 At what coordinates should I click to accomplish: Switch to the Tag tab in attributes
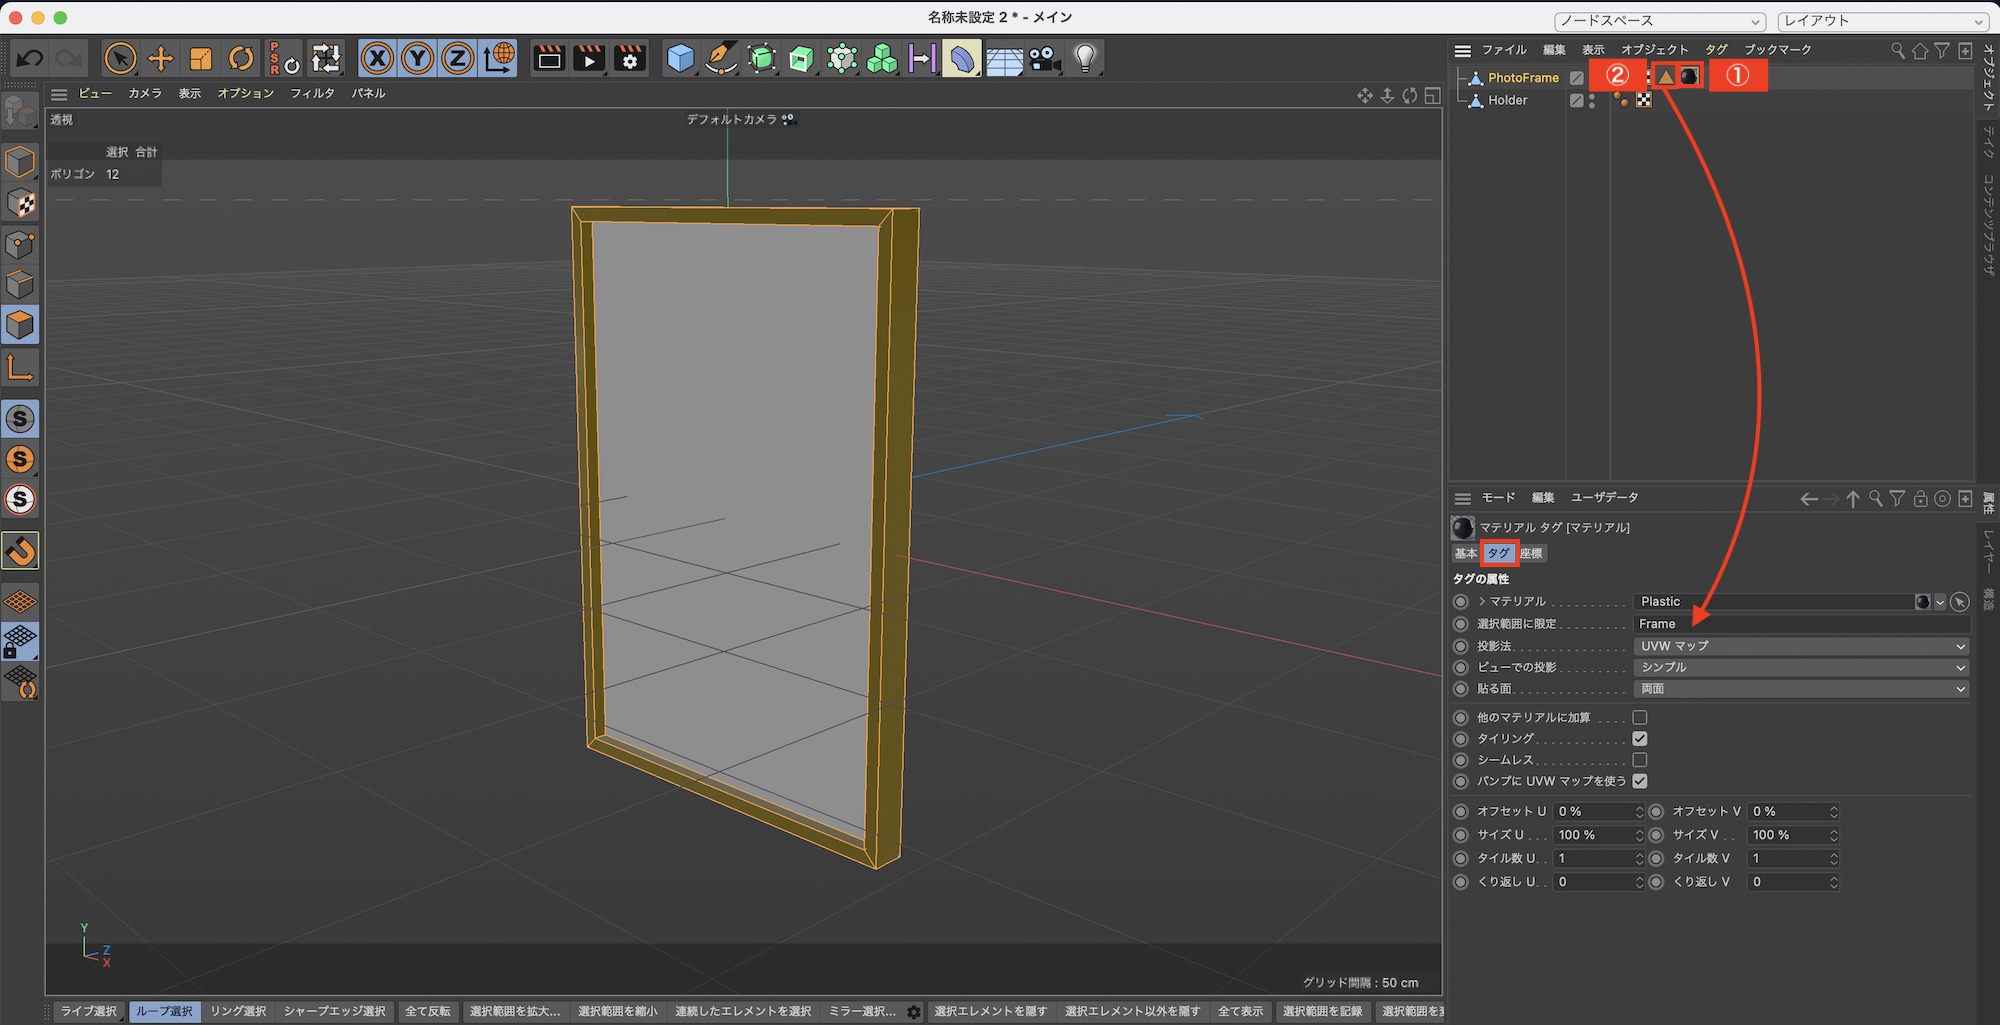pos(1498,553)
